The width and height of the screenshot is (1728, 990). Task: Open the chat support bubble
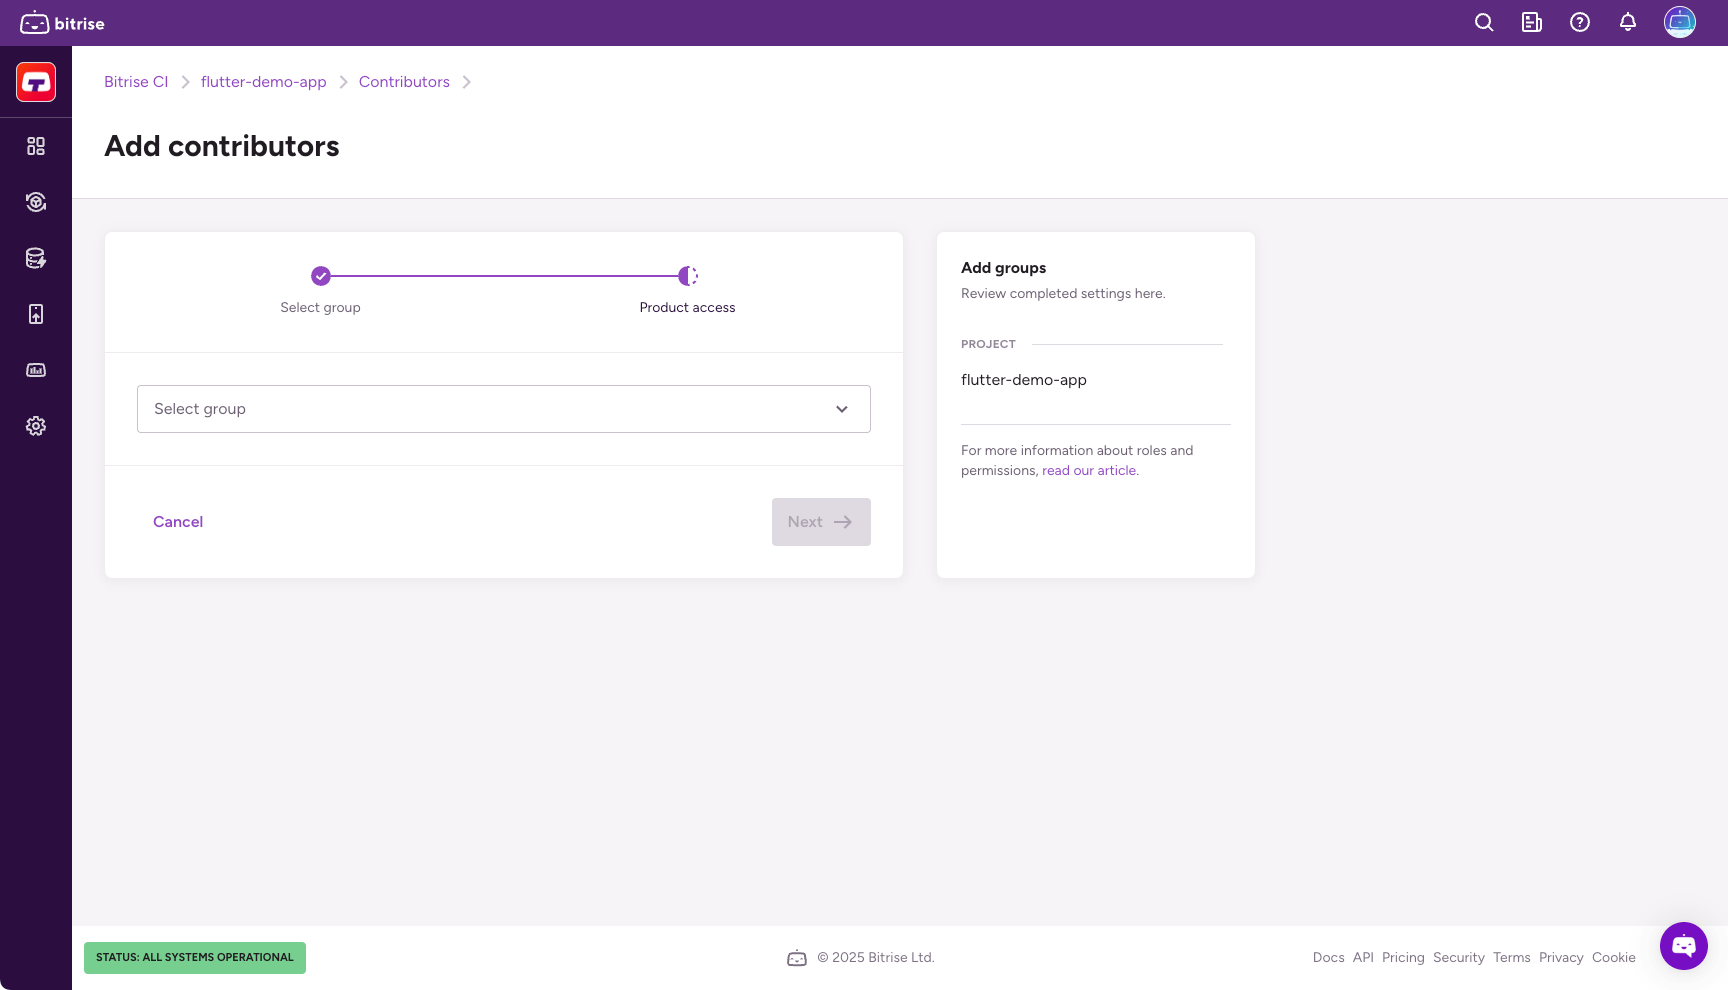click(1683, 945)
